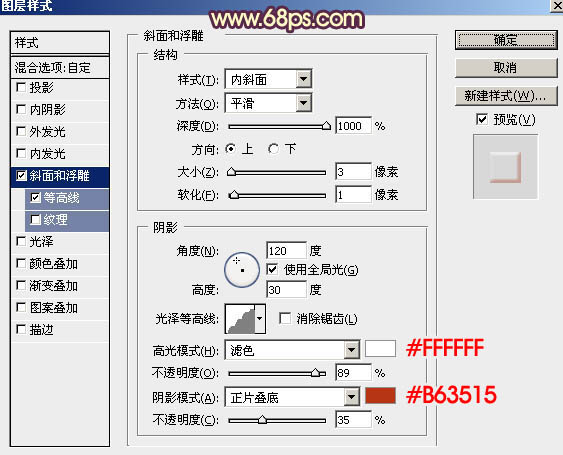Viewport: 563px width, 455px height.
Task: Enable the 颜色叠加 color overlay checkbox
Action: (21, 263)
